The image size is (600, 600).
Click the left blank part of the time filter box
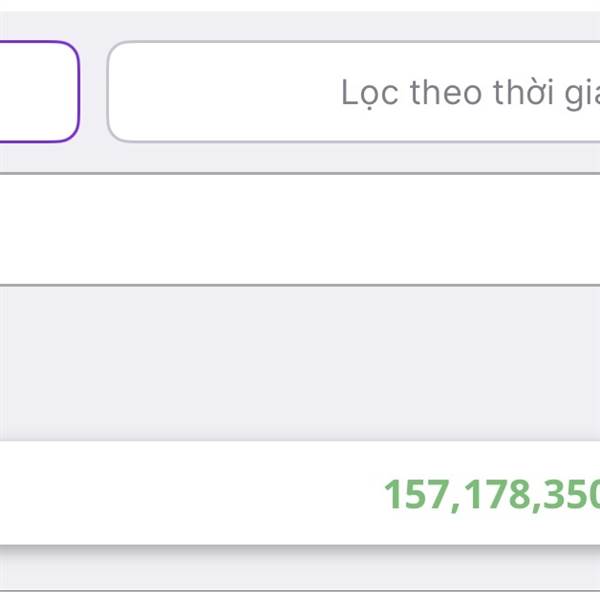[222, 92]
